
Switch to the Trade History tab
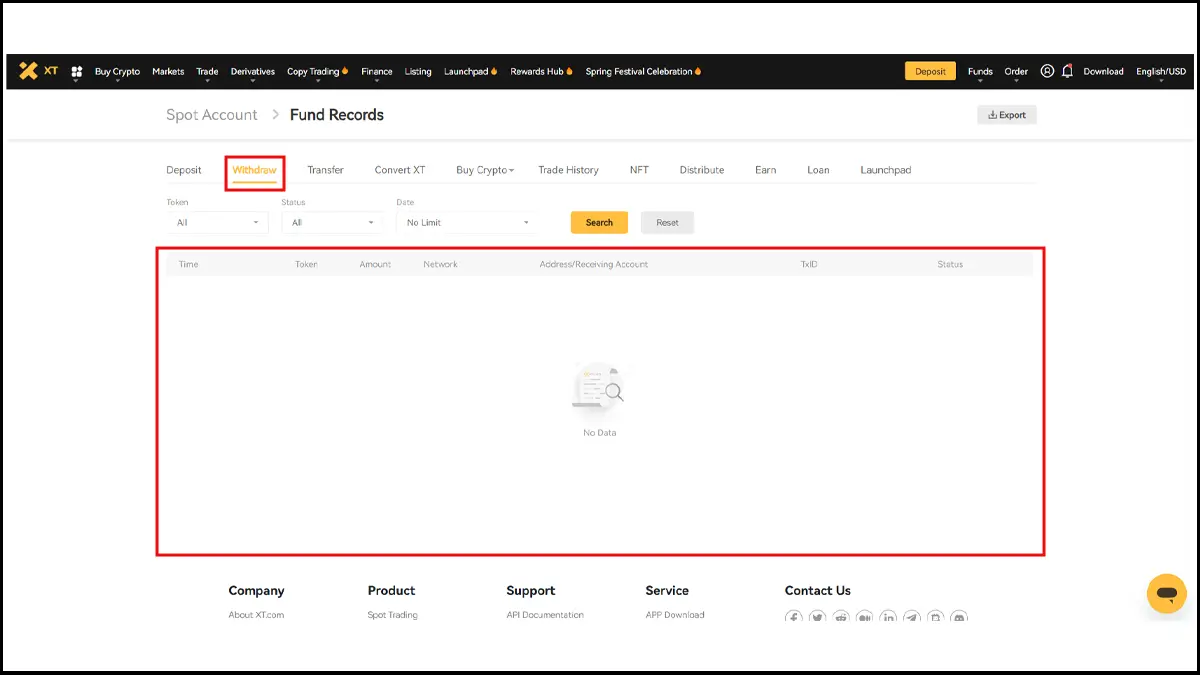568,170
